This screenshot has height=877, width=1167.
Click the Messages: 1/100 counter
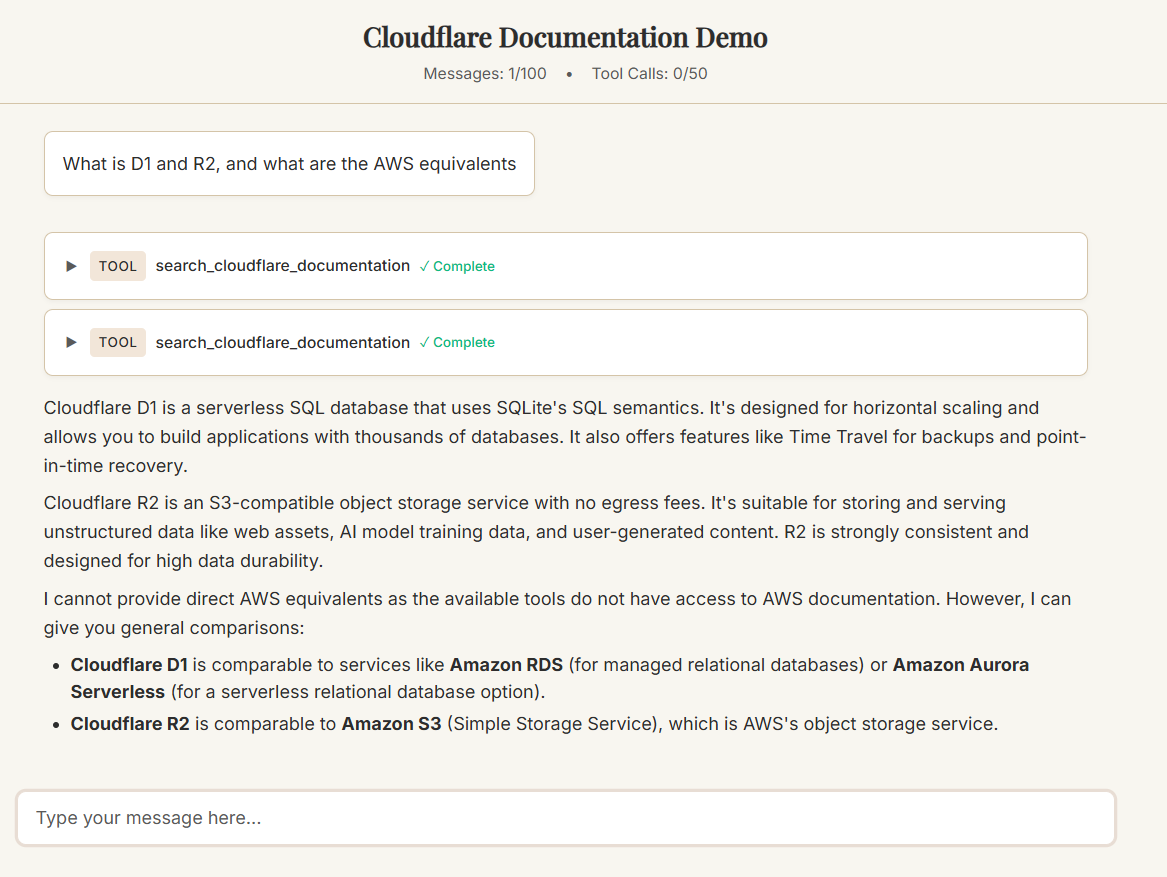coord(485,74)
